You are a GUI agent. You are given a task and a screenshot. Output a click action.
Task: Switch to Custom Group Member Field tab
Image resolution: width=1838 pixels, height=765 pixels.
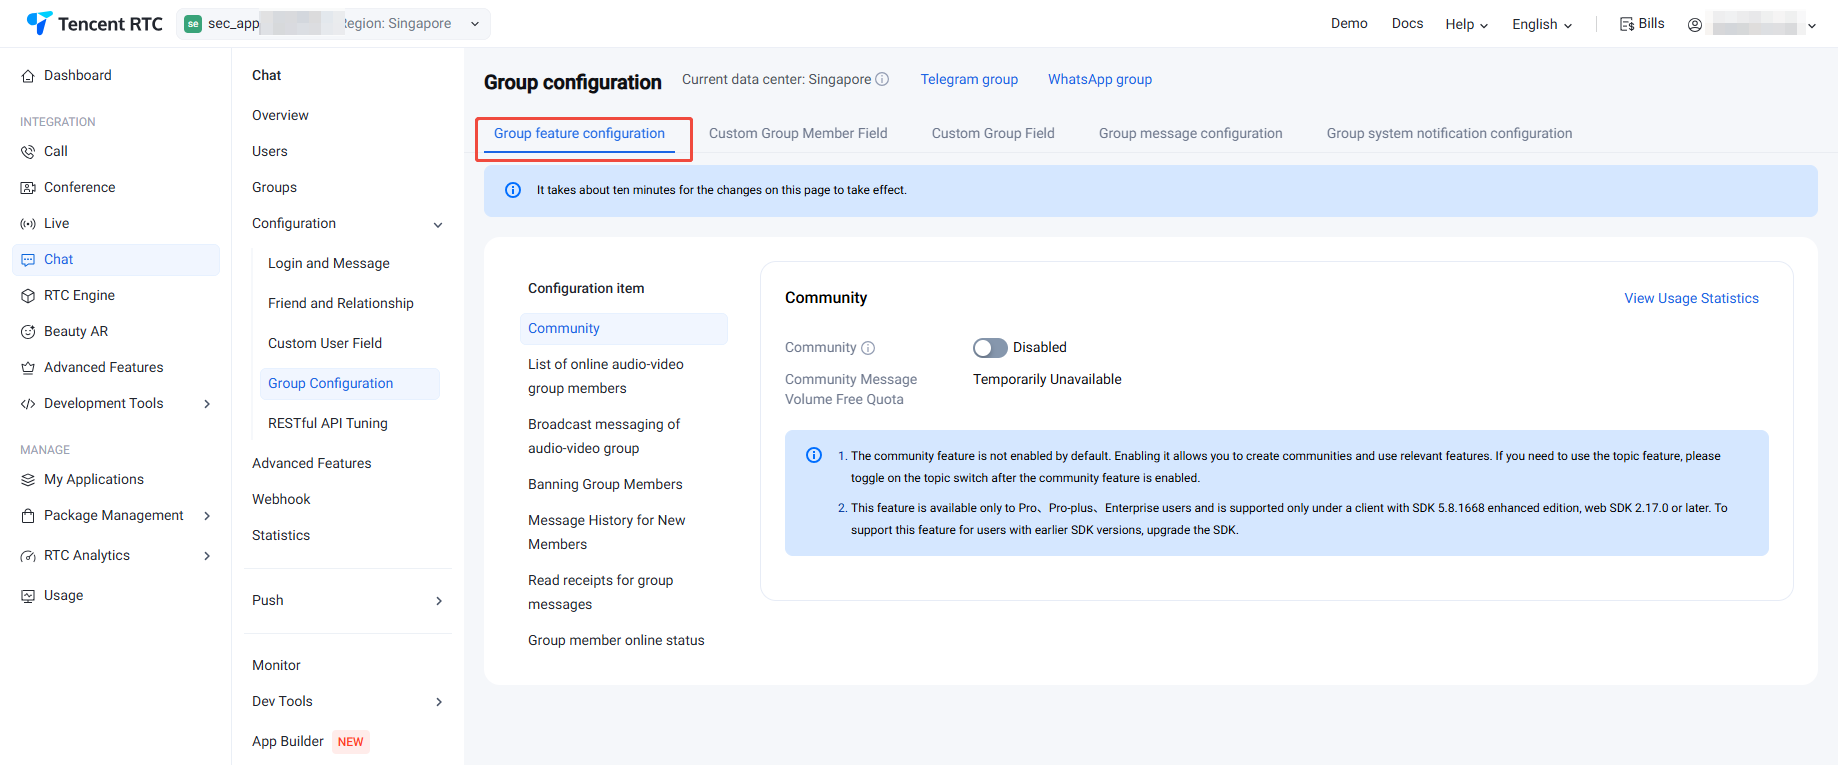point(798,133)
